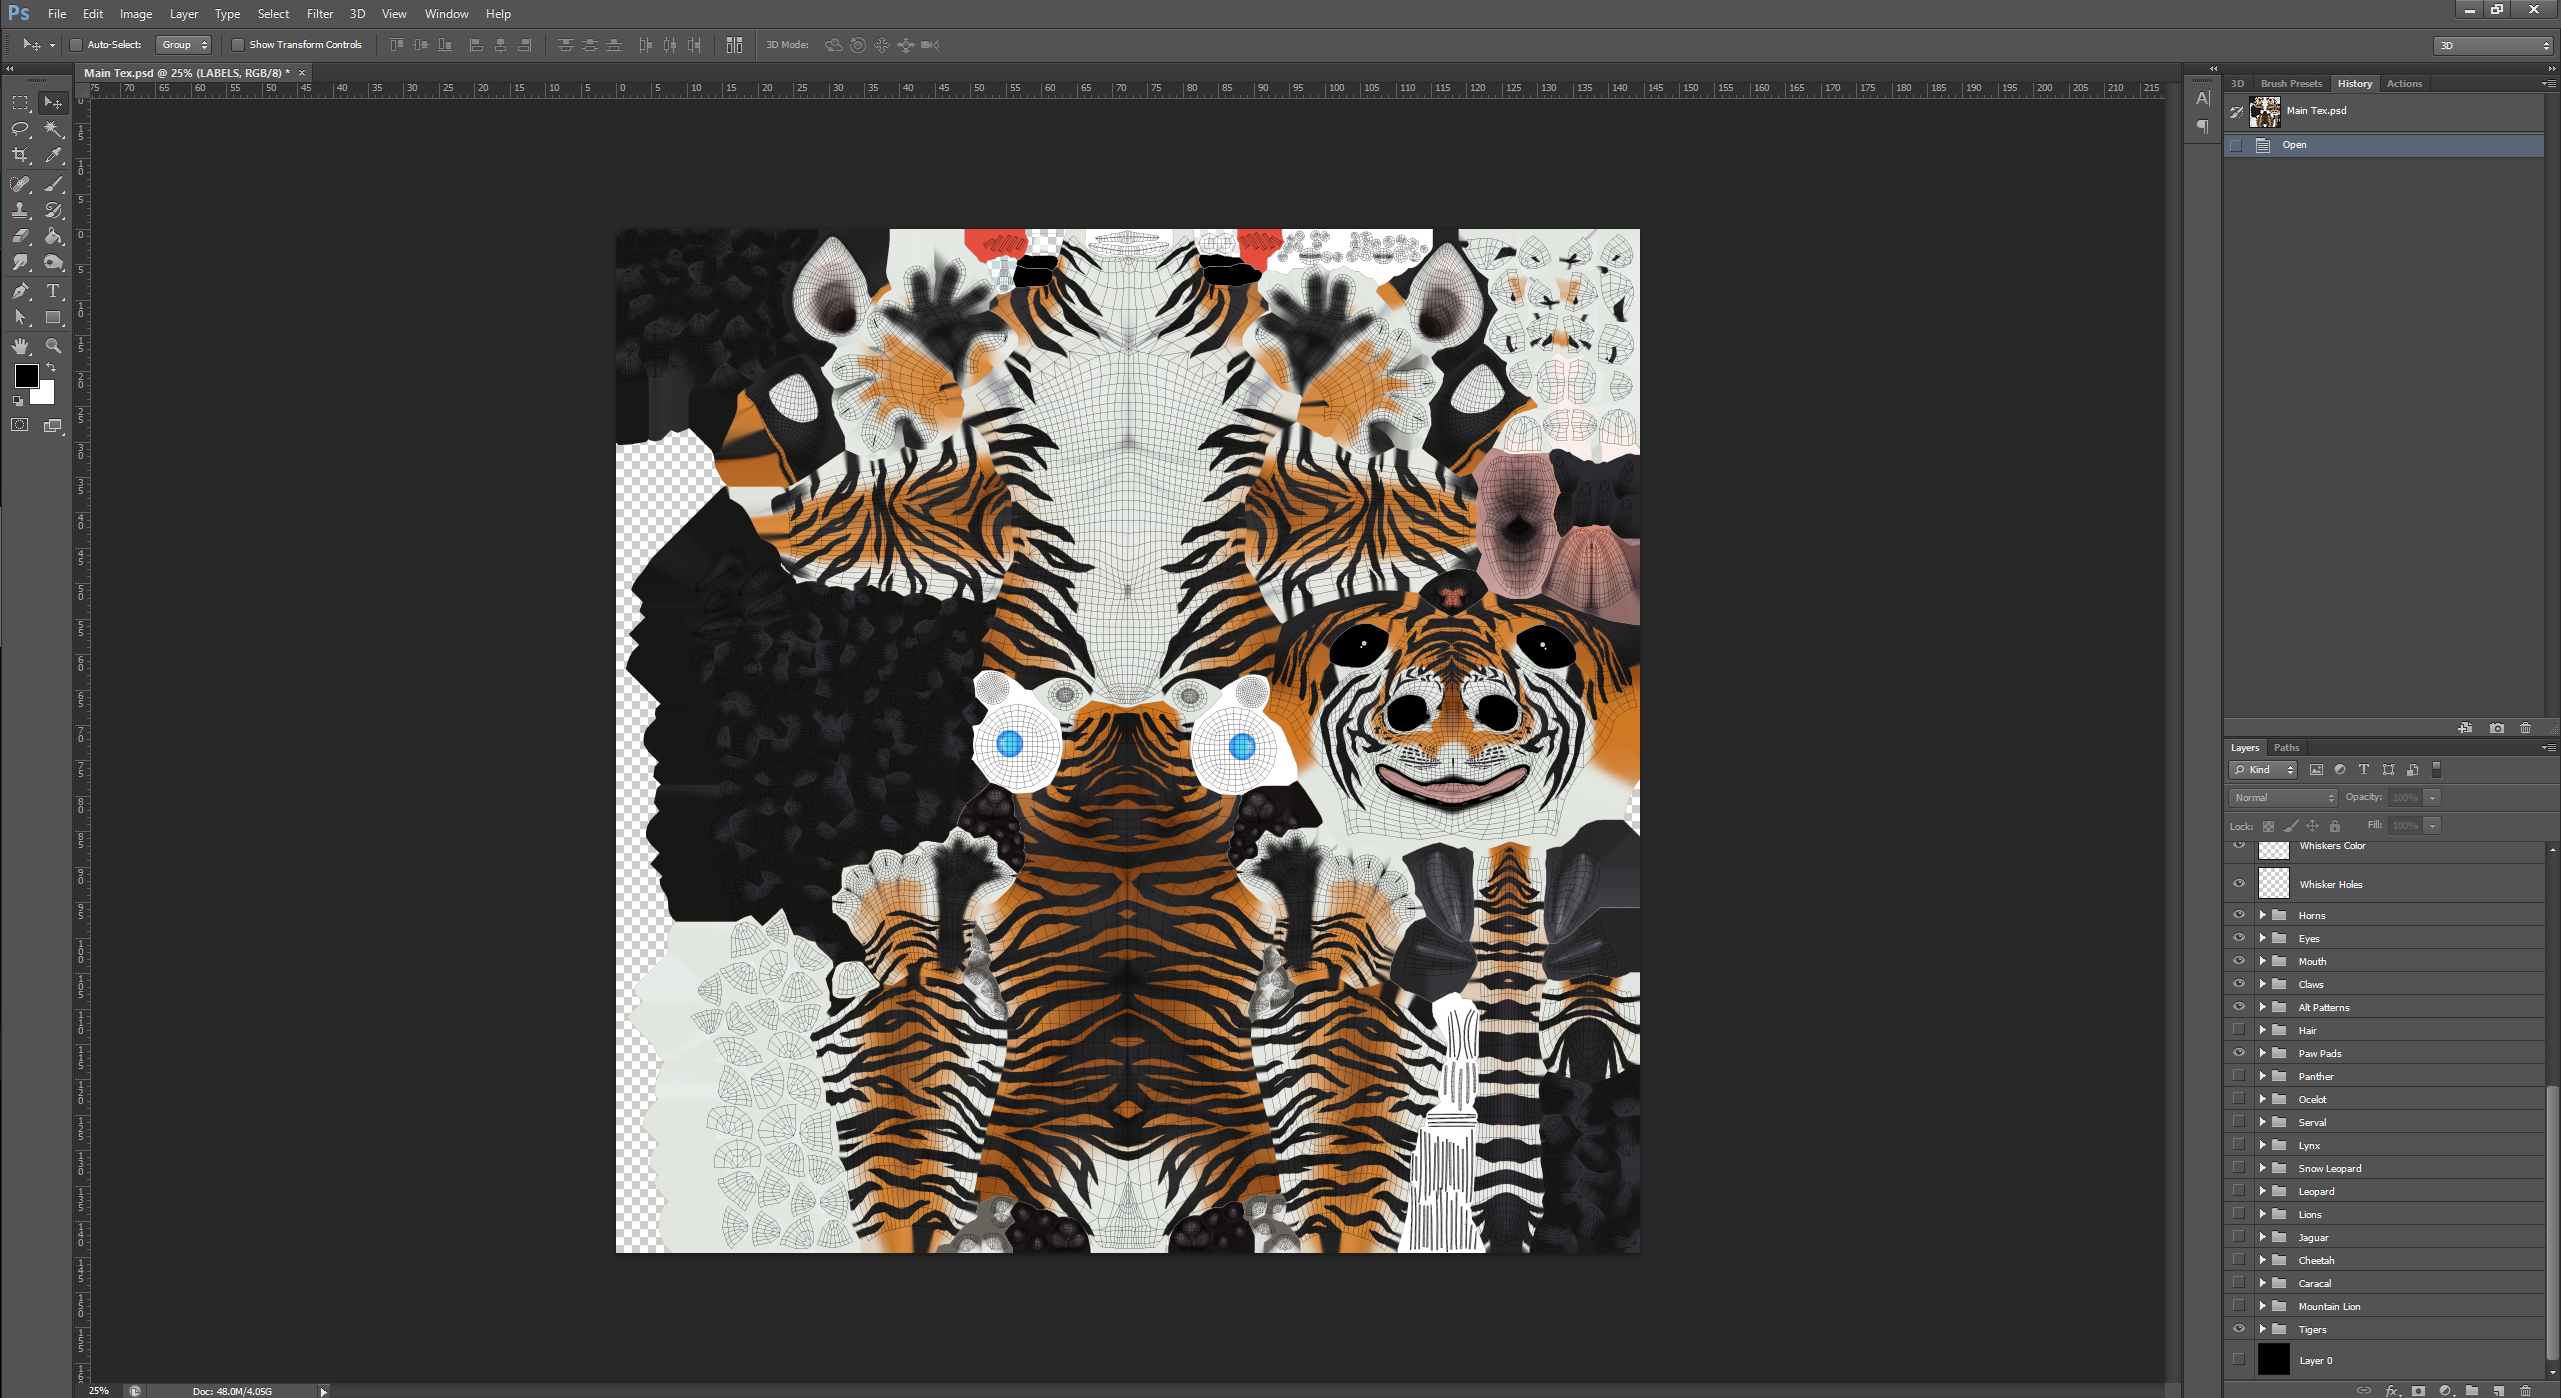Open the workspace switcher 3D dropdown
The height and width of the screenshot is (1398, 2561).
[2494, 45]
